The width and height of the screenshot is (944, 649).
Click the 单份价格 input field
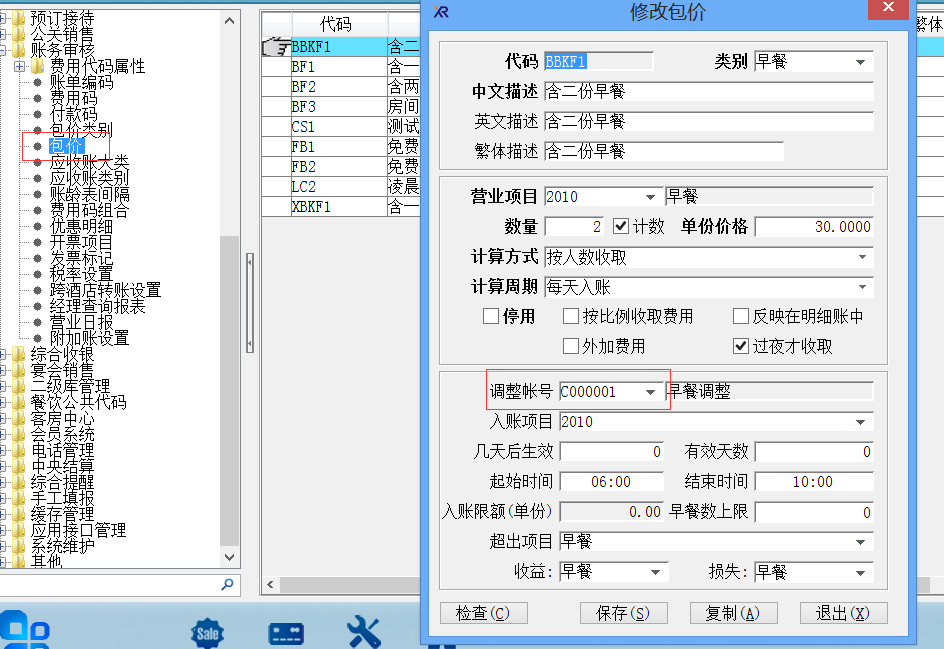814,227
